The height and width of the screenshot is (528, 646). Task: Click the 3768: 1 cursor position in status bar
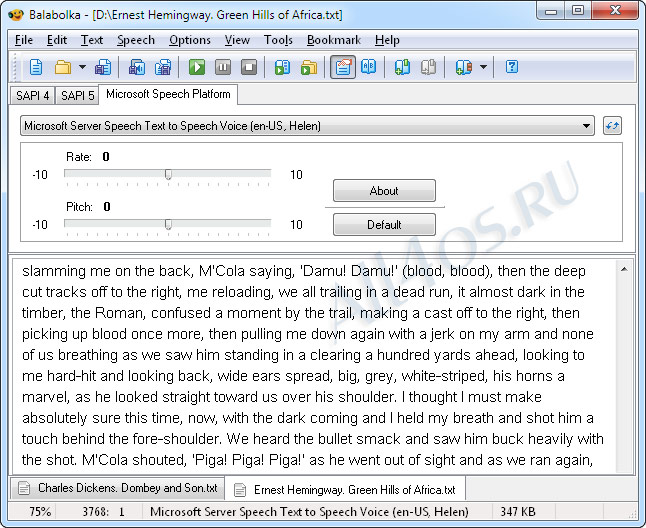click(x=103, y=512)
